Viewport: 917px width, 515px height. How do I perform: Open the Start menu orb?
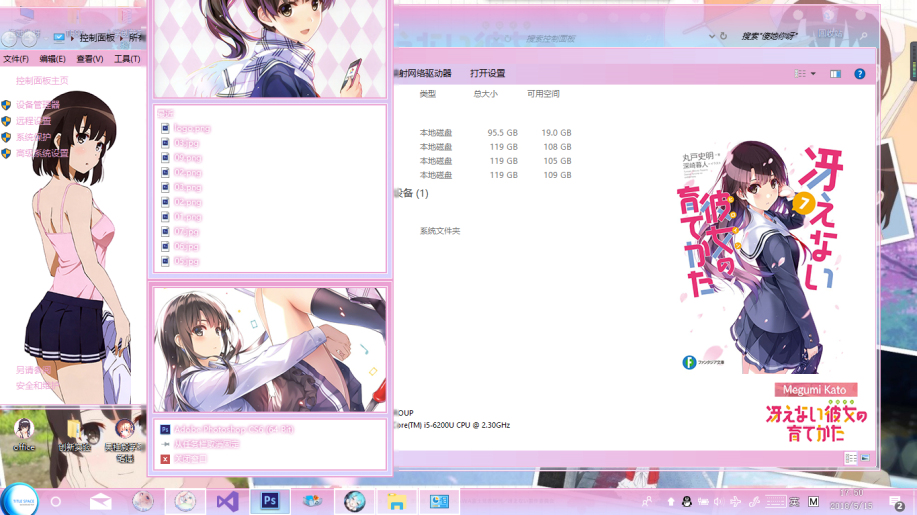coord(20,500)
